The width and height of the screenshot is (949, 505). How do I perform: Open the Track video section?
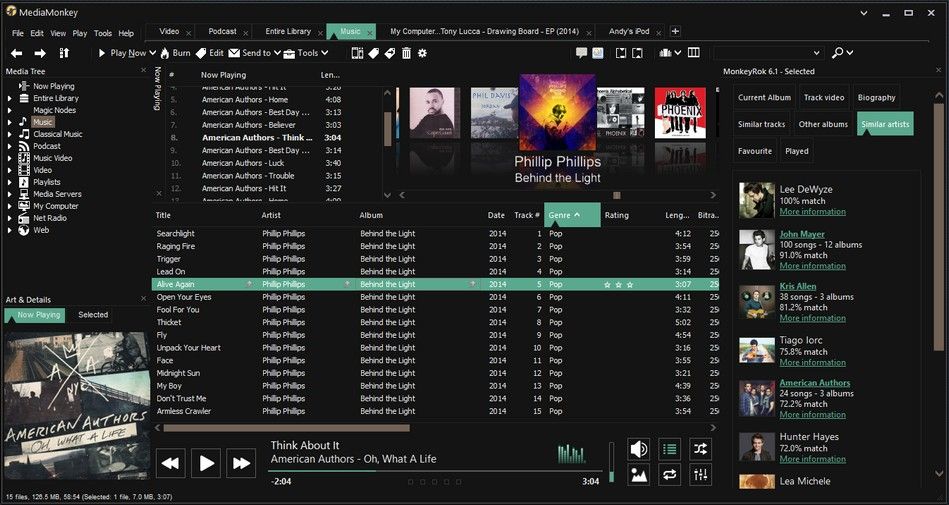(x=824, y=97)
